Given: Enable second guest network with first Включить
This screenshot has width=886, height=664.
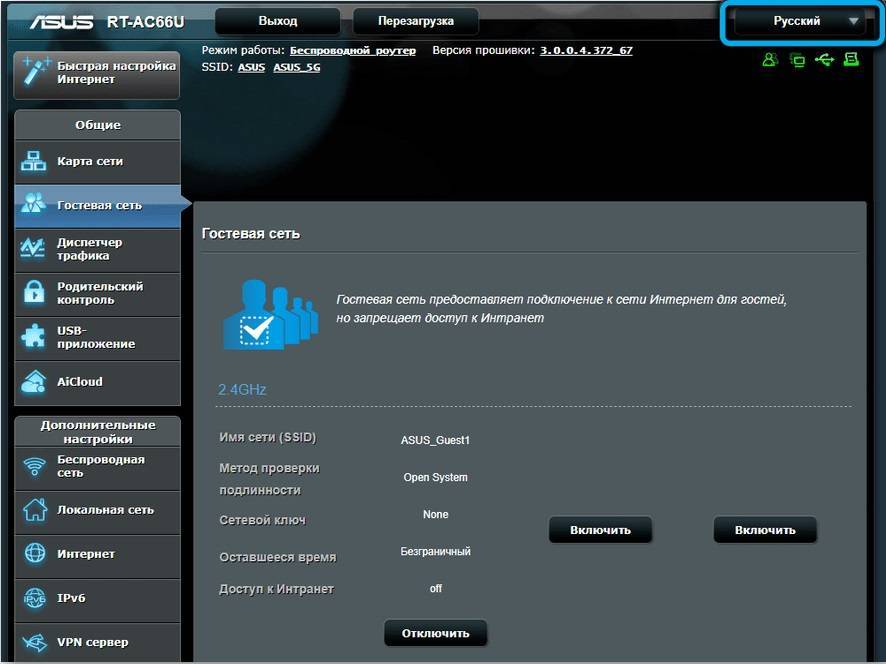Looking at the screenshot, I should [x=600, y=530].
